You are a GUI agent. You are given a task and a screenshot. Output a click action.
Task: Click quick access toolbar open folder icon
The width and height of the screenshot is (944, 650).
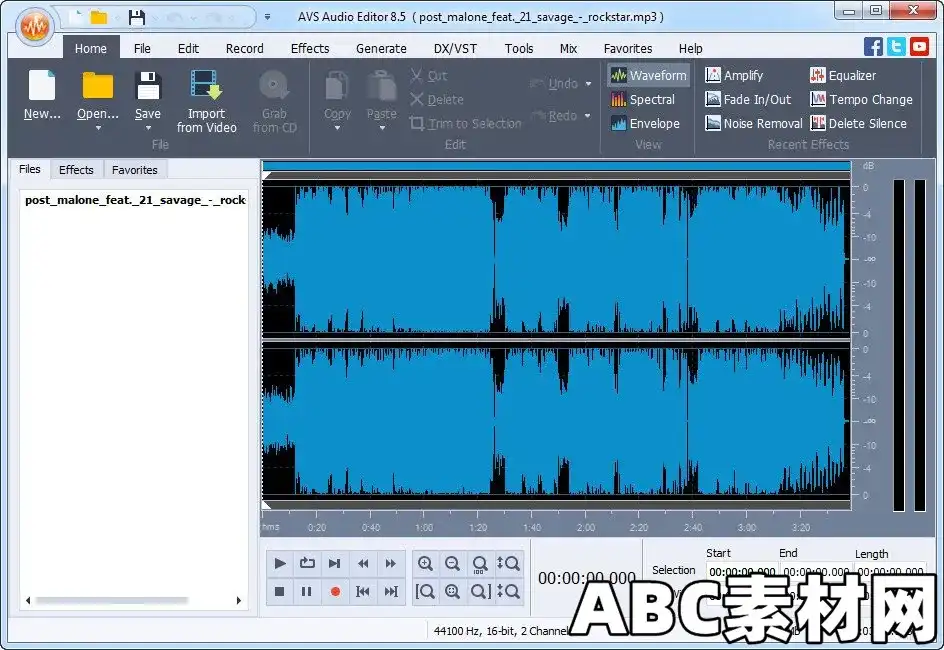coord(99,17)
